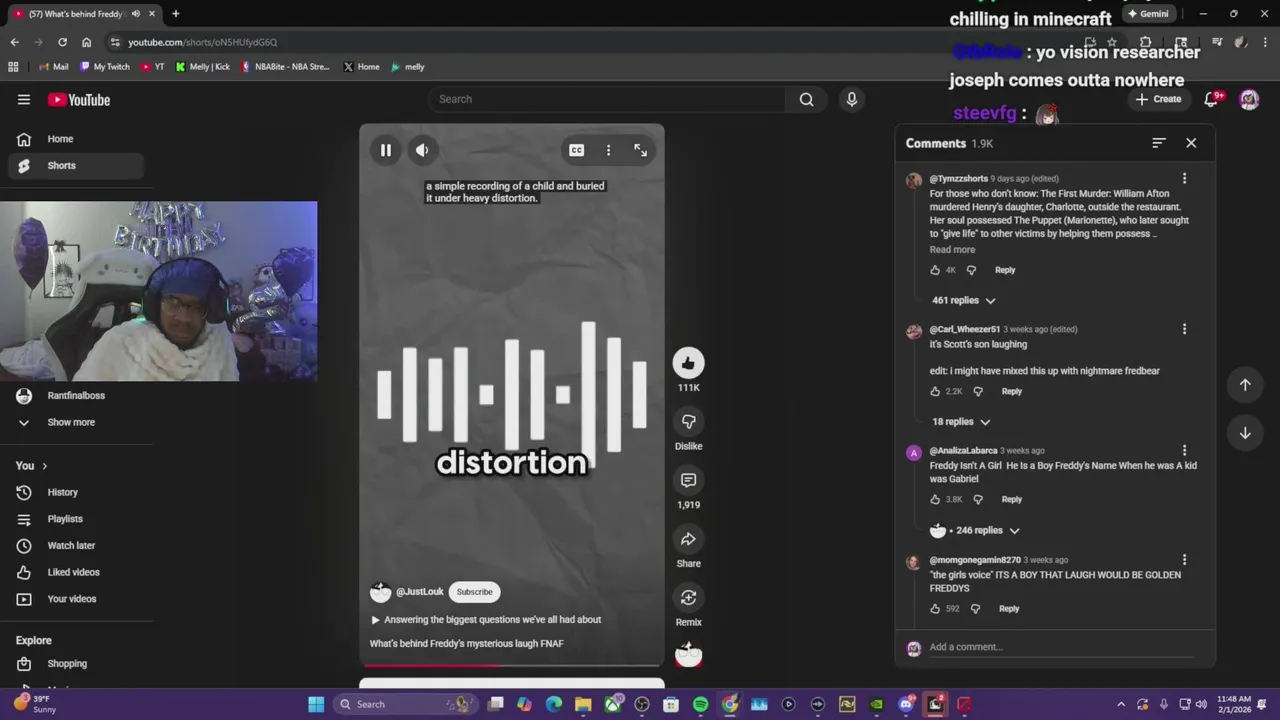Mute the tab using the speaker icon
1280x720 pixels.
pyautogui.click(x=136, y=14)
